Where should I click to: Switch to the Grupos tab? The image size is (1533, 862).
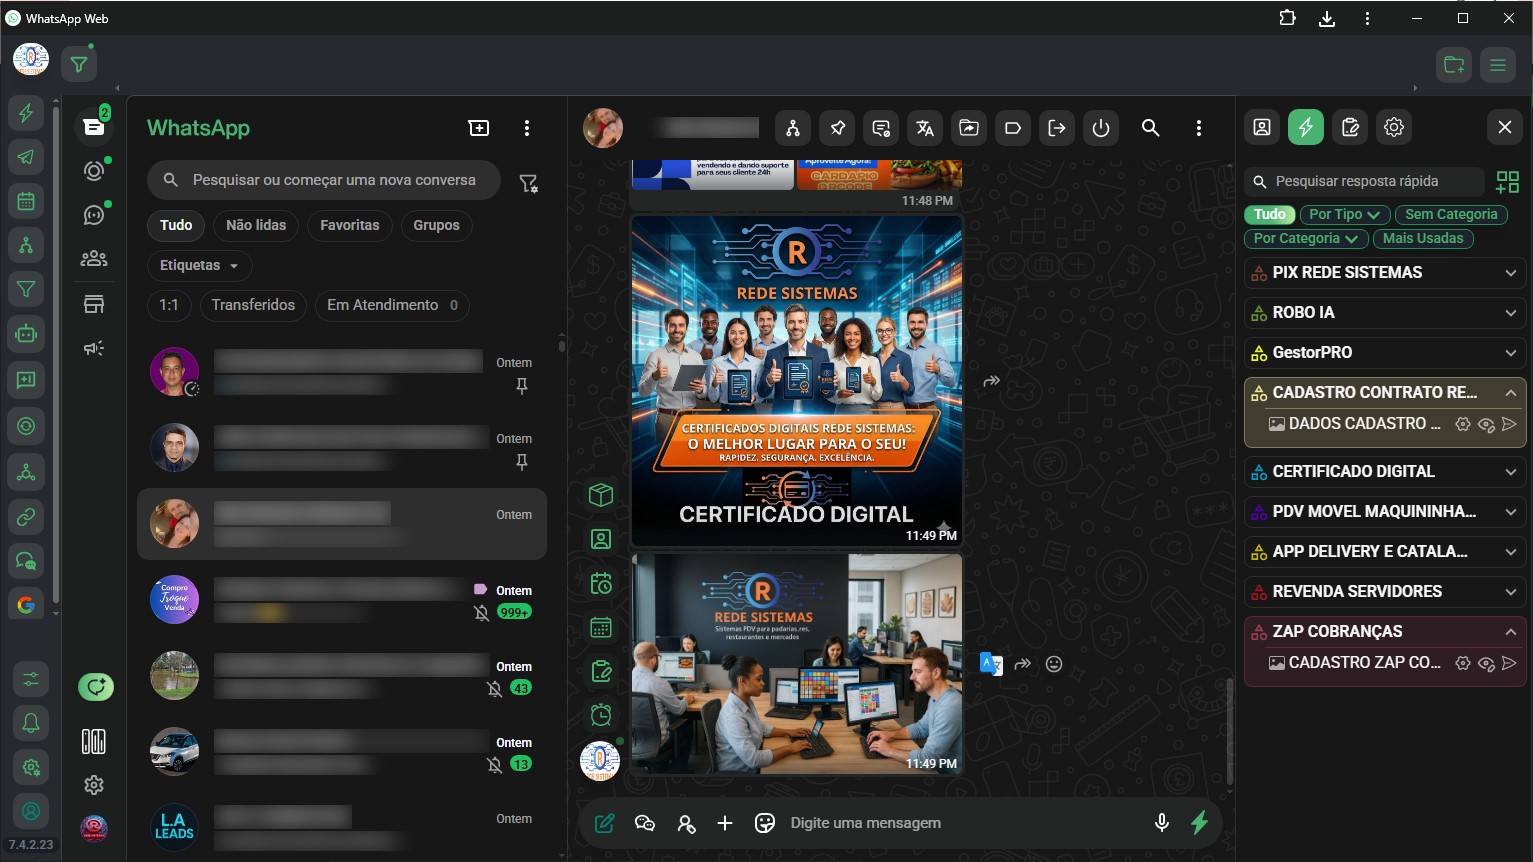click(x=436, y=225)
